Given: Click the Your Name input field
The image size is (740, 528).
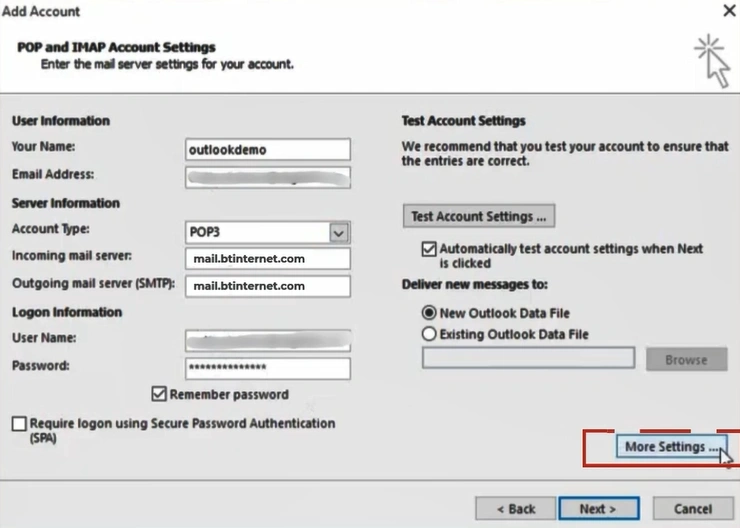Looking at the screenshot, I should tap(268, 150).
